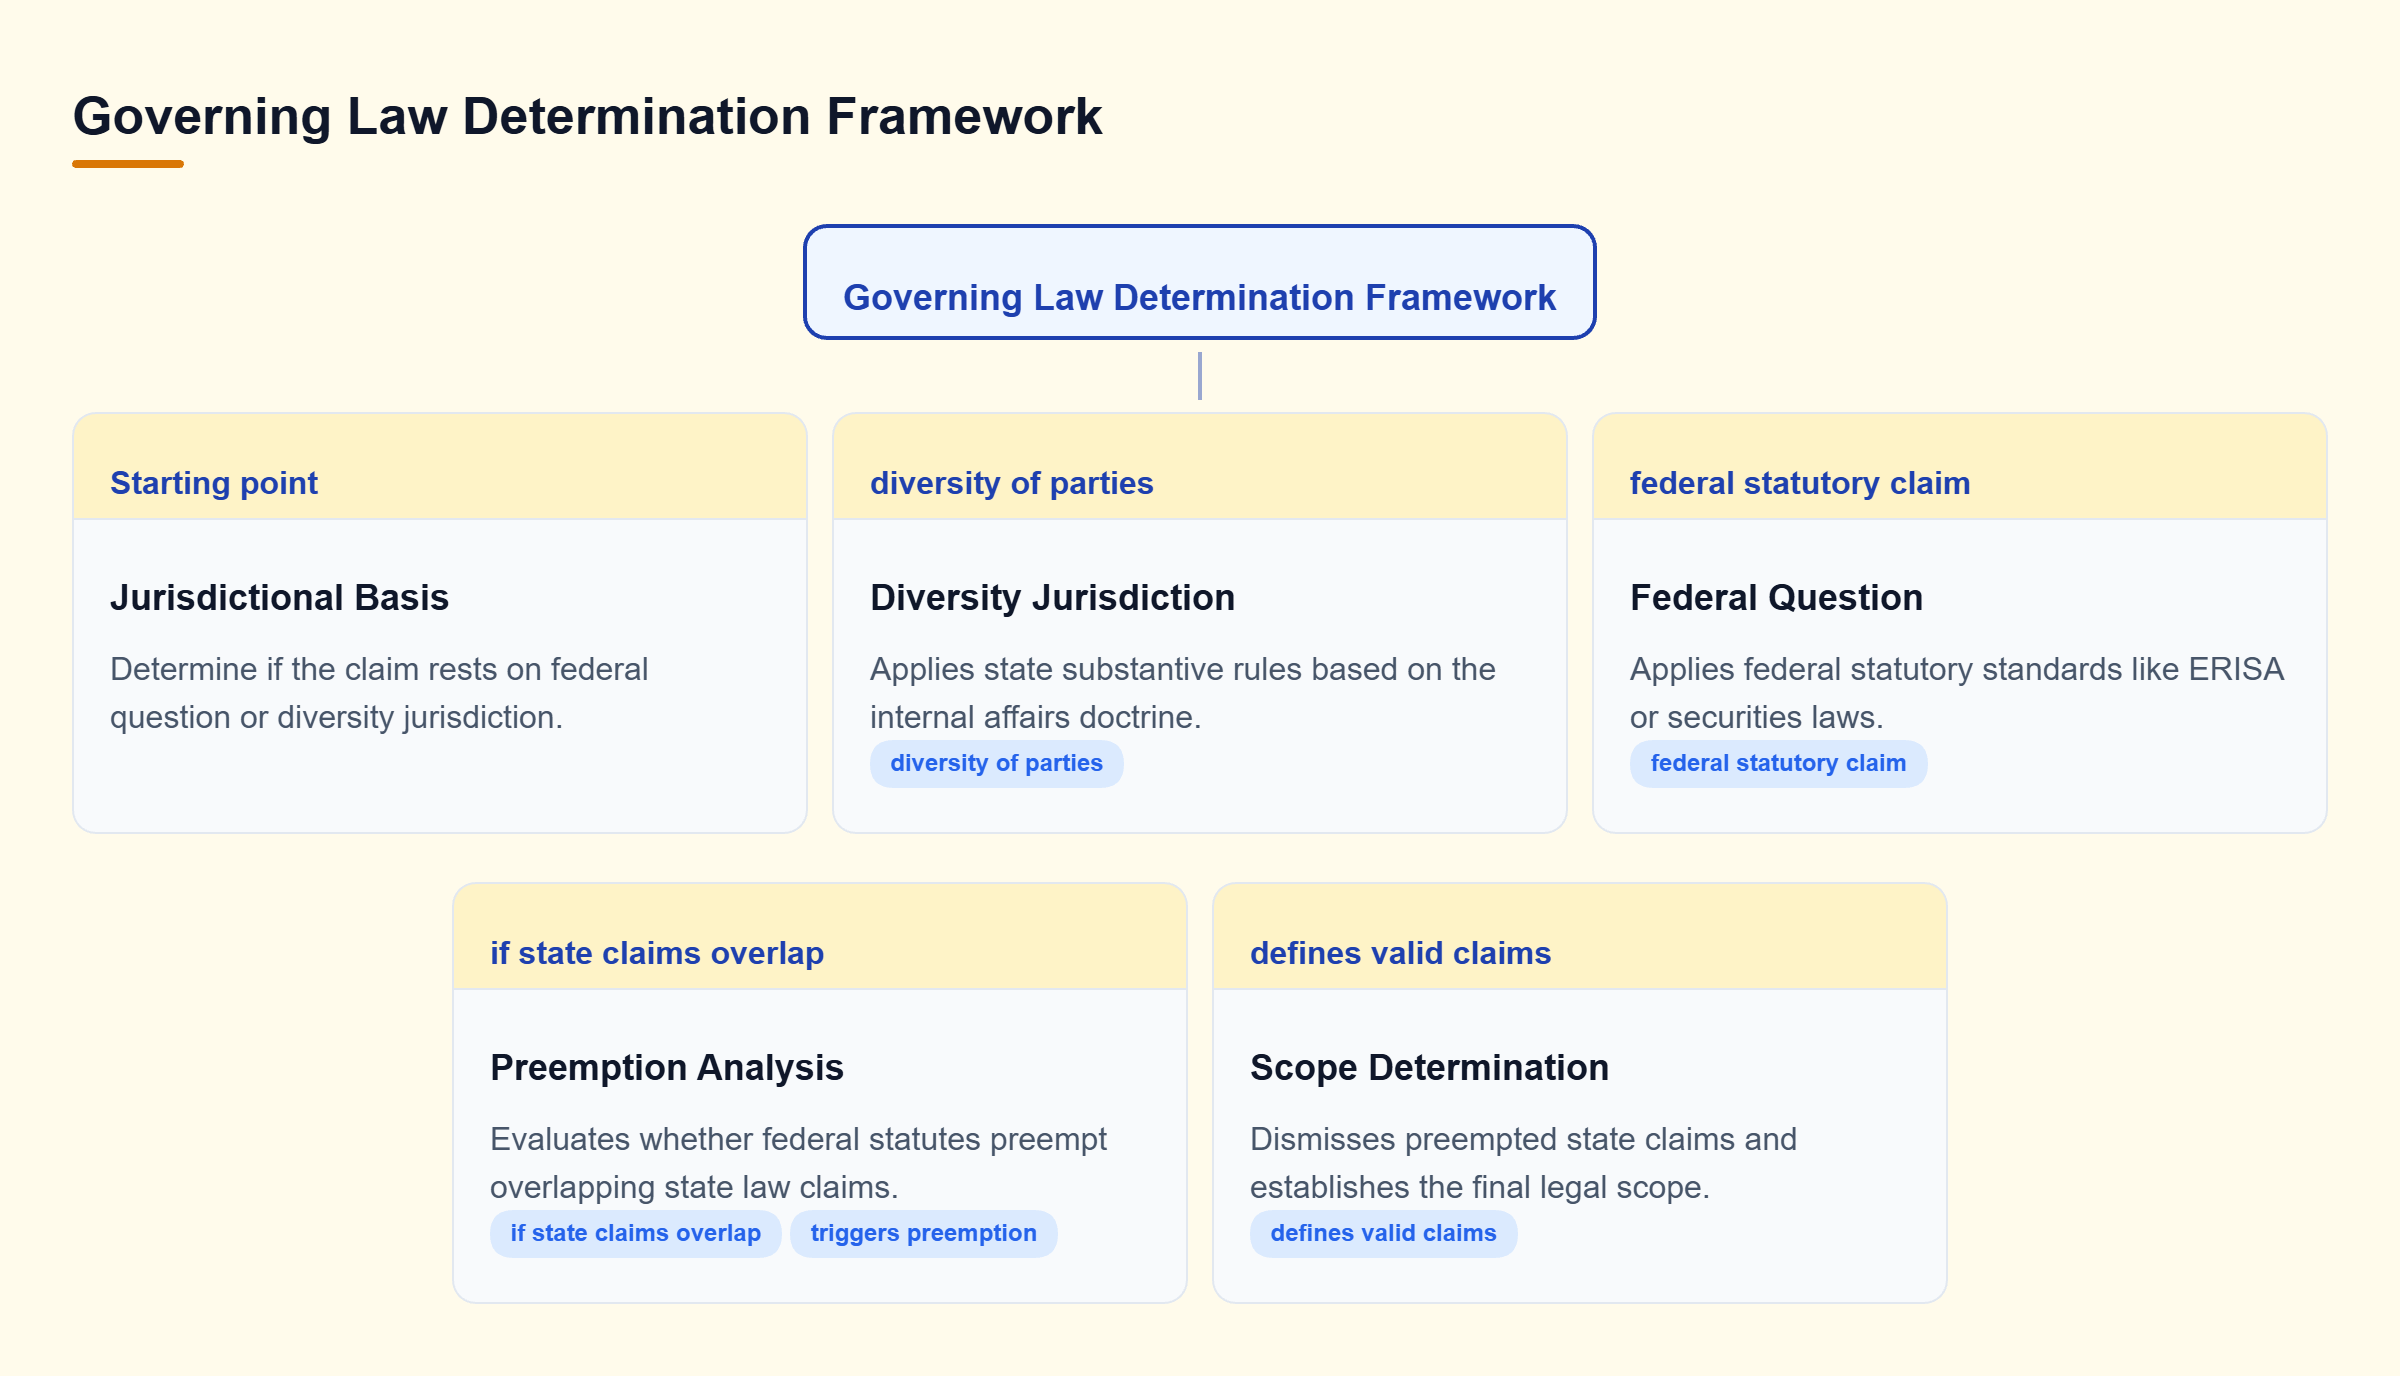Image resolution: width=2400 pixels, height=1376 pixels.
Task: Click the ERISA federal standards description text
Action: pyautogui.click(x=1957, y=693)
